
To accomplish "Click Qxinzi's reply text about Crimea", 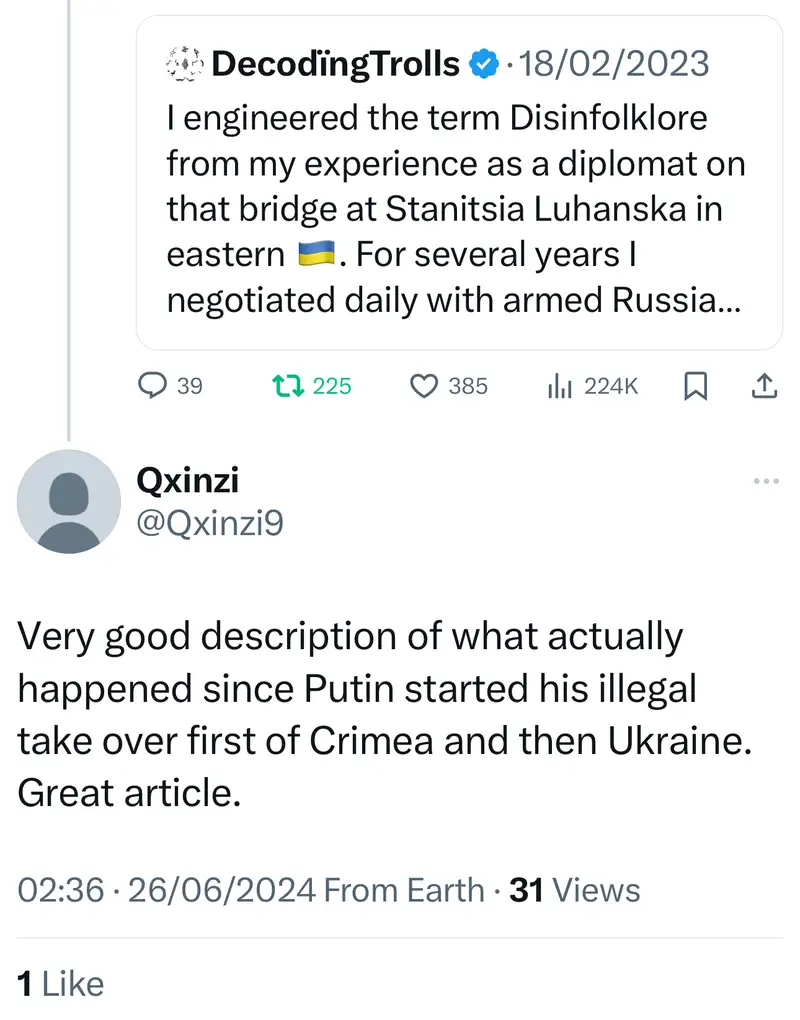I will click(380, 715).
